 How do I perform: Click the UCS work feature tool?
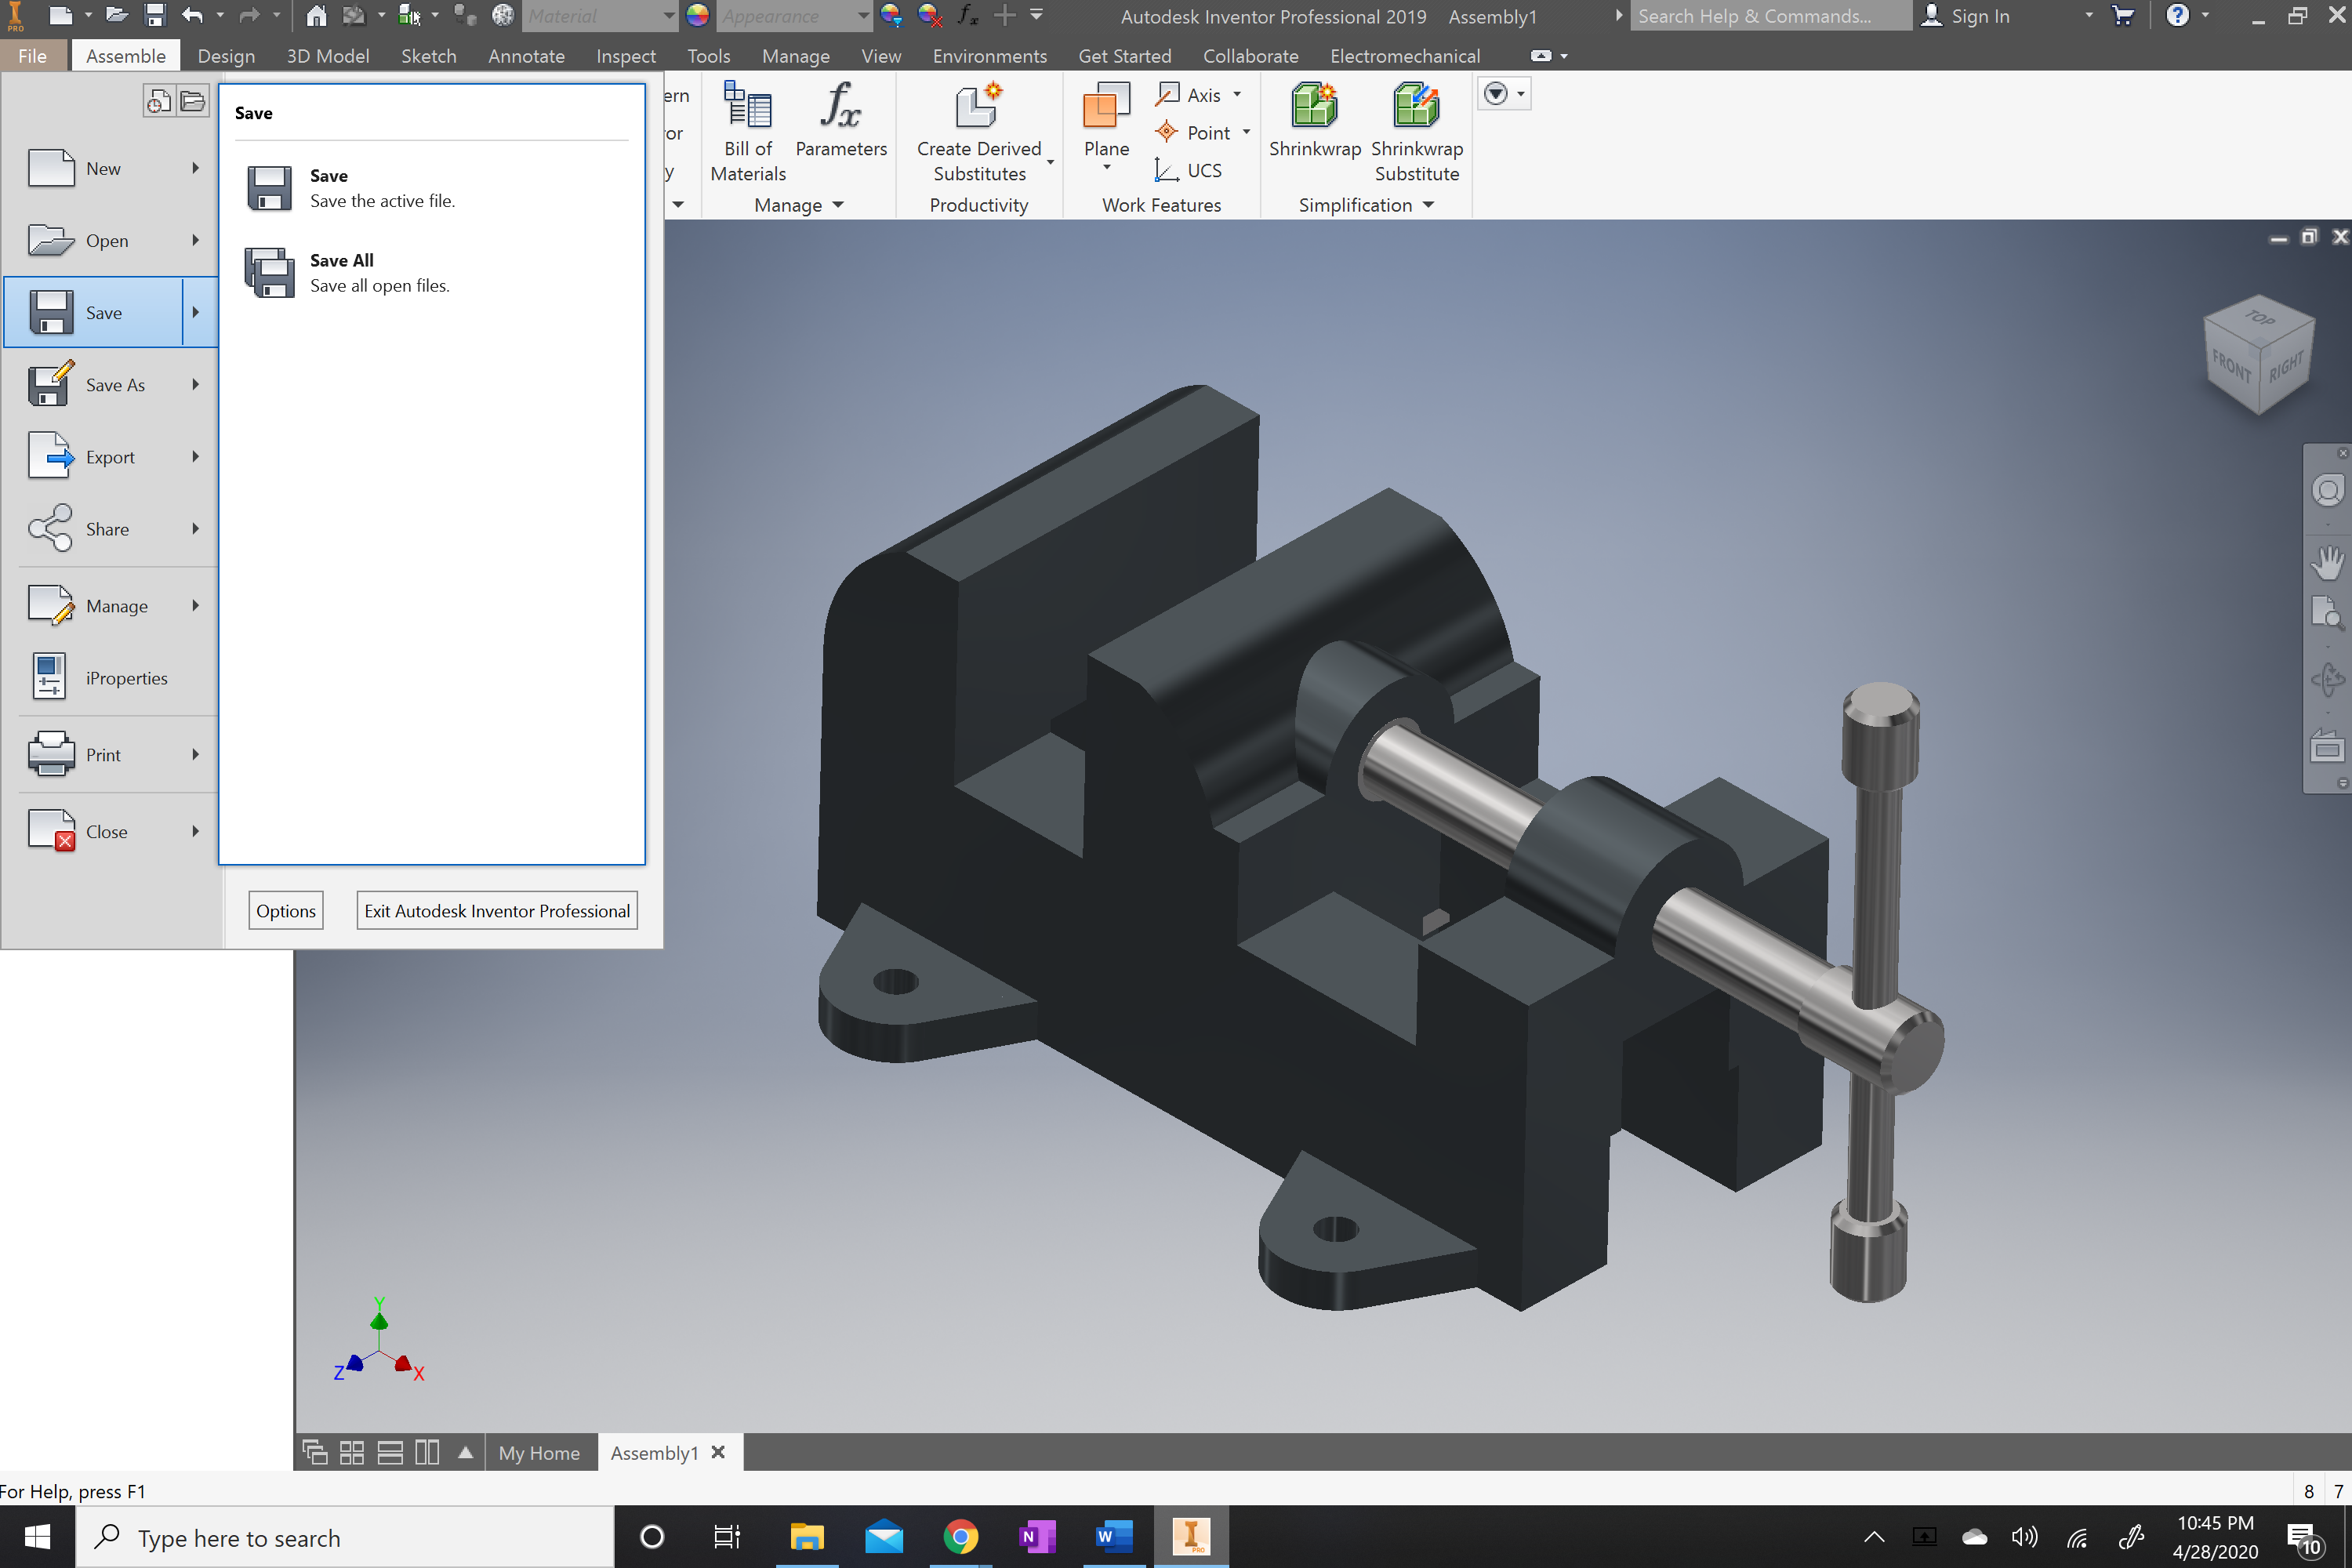tap(1188, 170)
